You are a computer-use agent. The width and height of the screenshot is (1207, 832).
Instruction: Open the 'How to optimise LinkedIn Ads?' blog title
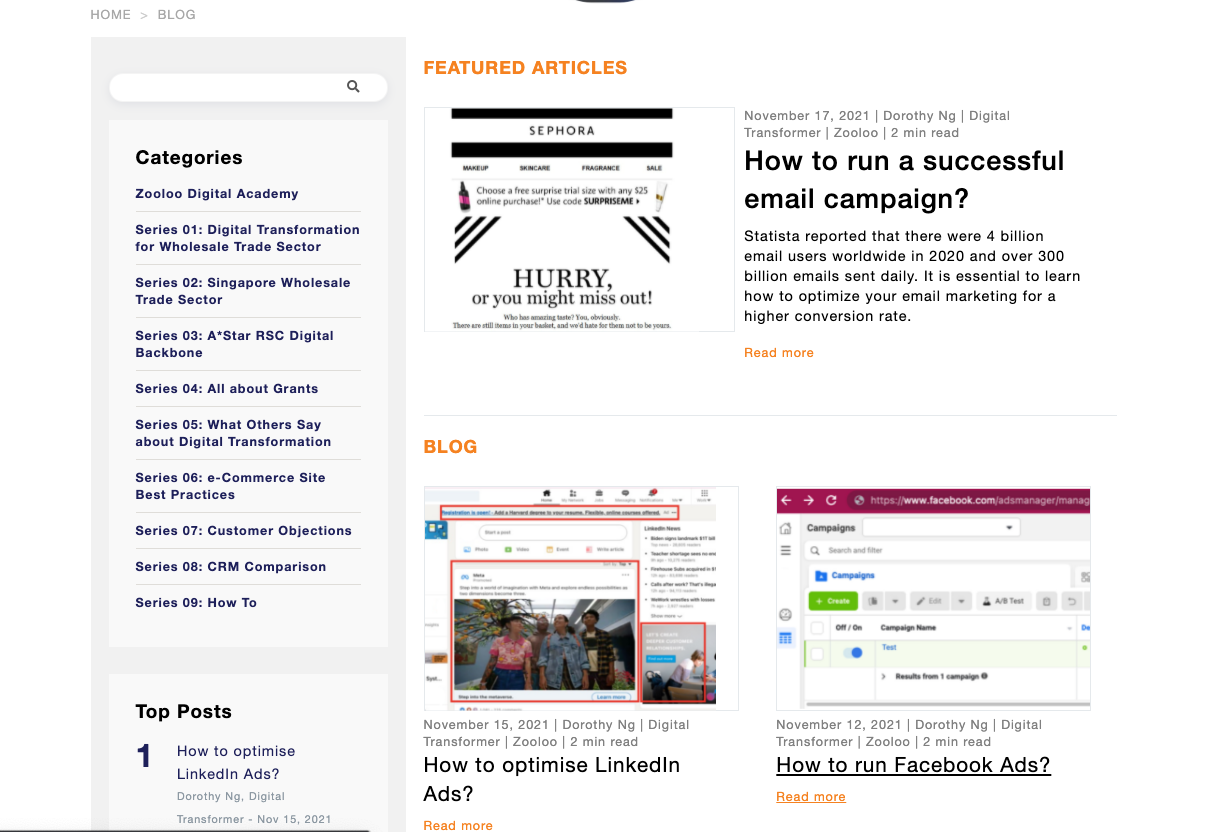[552, 779]
